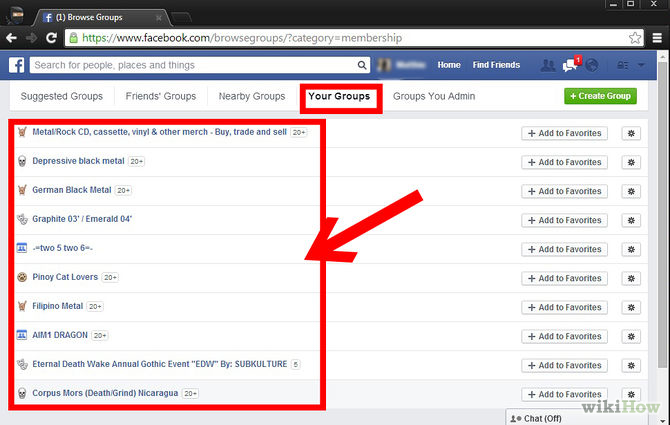The width and height of the screenshot is (670, 425).
Task: Add Depressive black metal to Favorites
Action: (x=564, y=162)
